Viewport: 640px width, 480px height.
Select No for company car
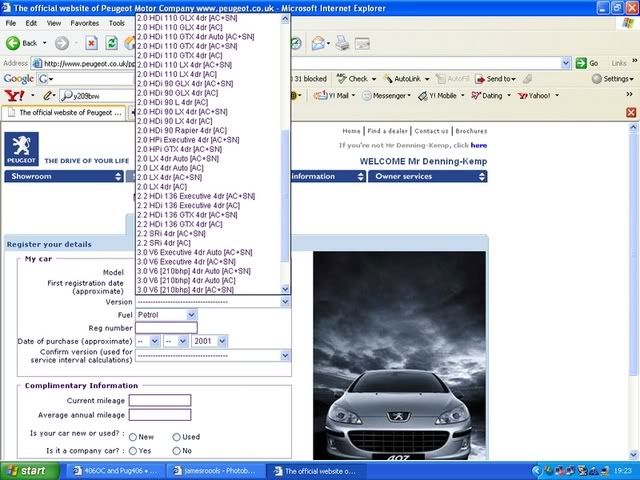[x=176, y=451]
